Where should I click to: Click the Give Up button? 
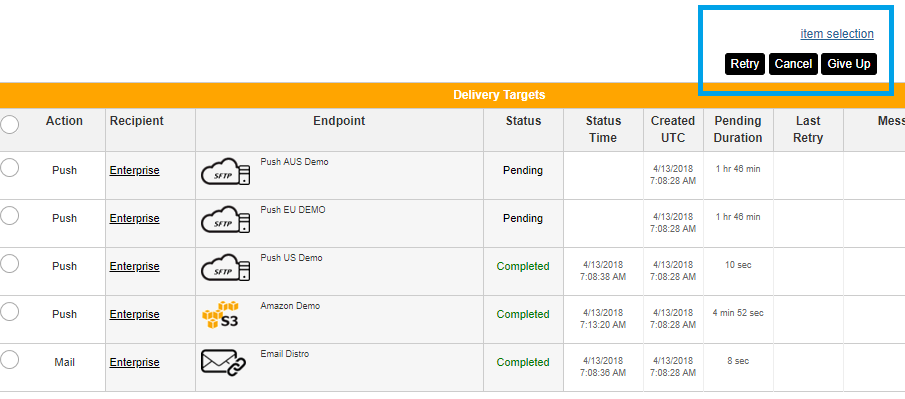[848, 64]
